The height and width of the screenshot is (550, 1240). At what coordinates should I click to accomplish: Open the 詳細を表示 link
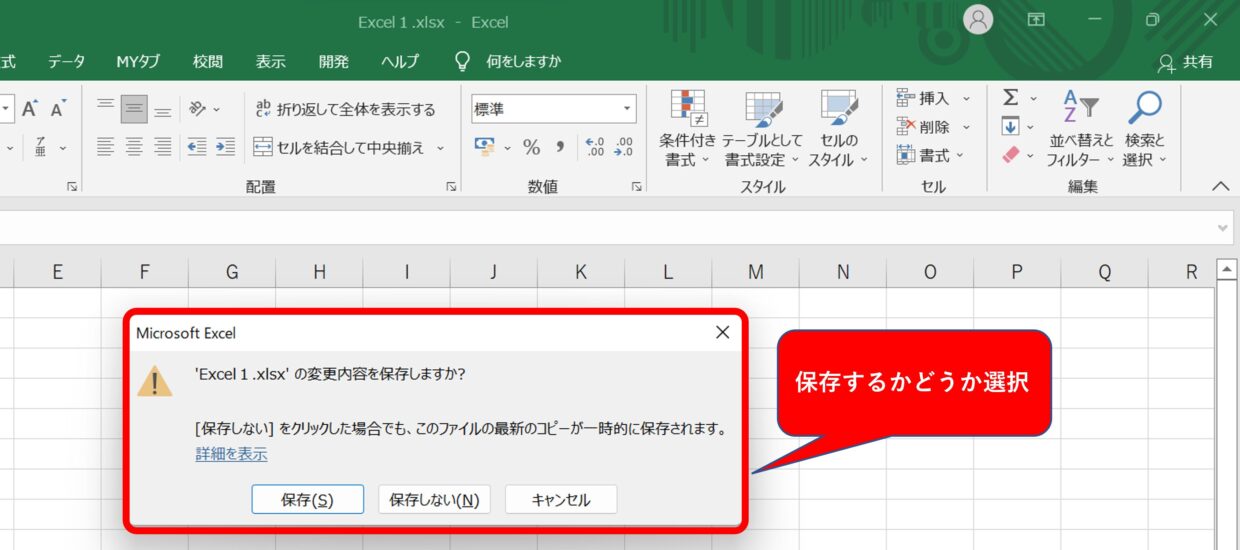coord(231,454)
